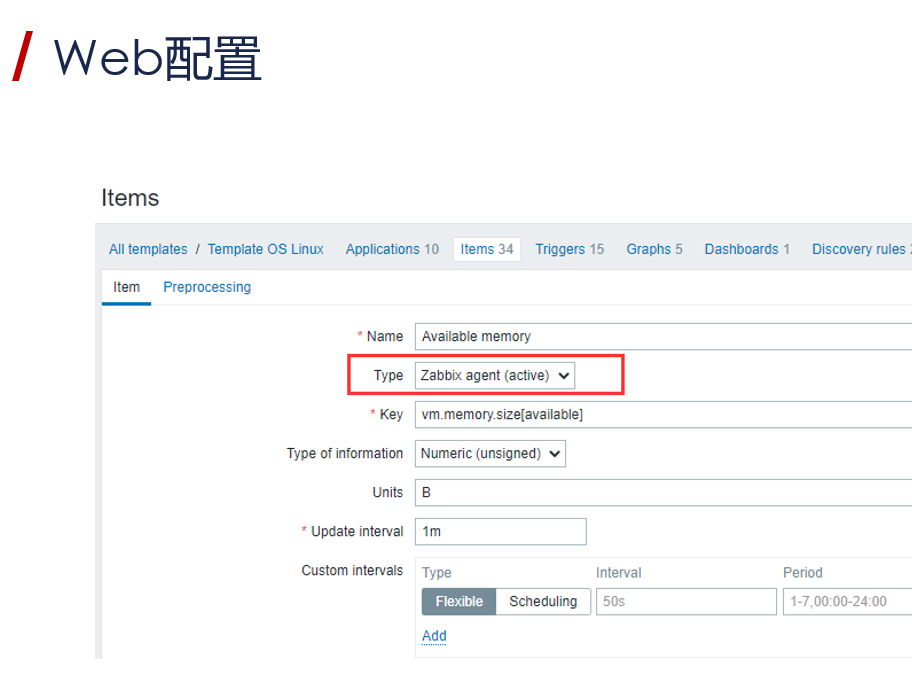The height and width of the screenshot is (684, 912).
Task: Click the Interval field with 50s placeholder
Action: click(x=686, y=601)
